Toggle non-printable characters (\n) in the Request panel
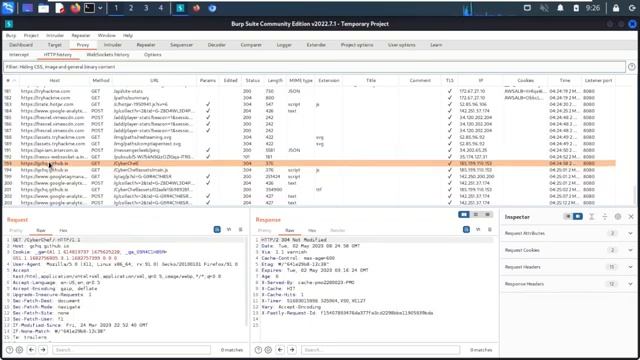 point(229,229)
